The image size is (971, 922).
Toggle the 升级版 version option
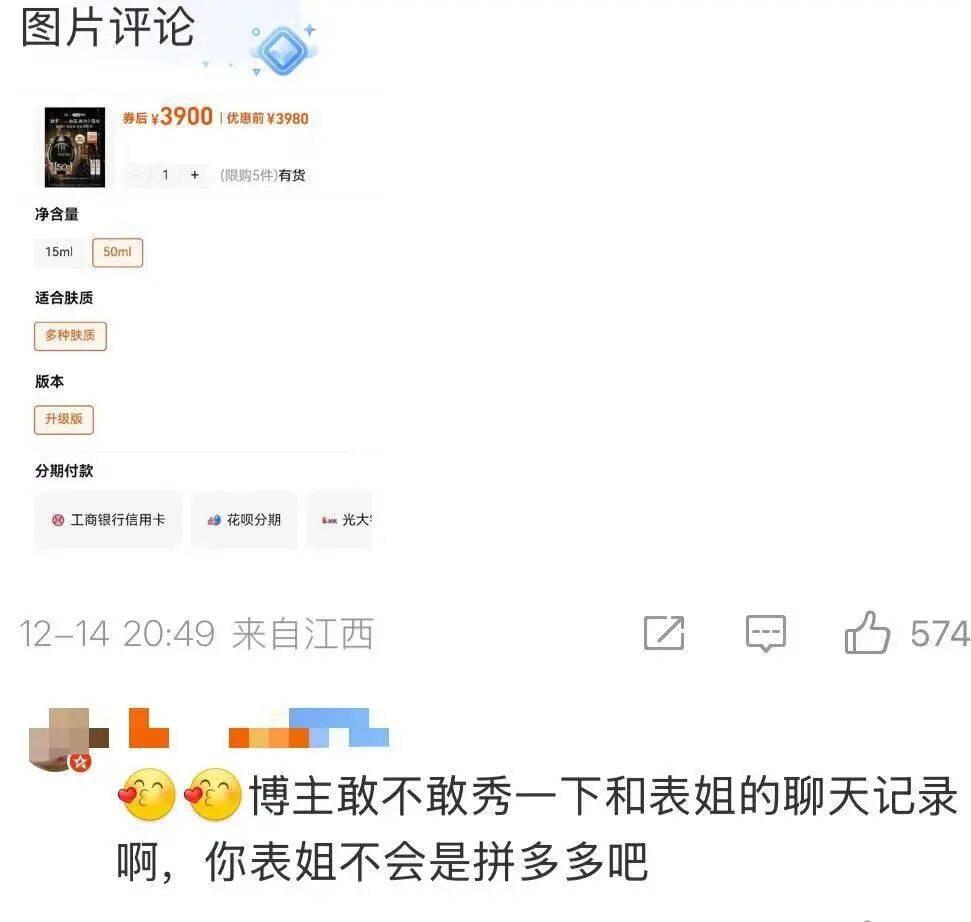tap(64, 419)
